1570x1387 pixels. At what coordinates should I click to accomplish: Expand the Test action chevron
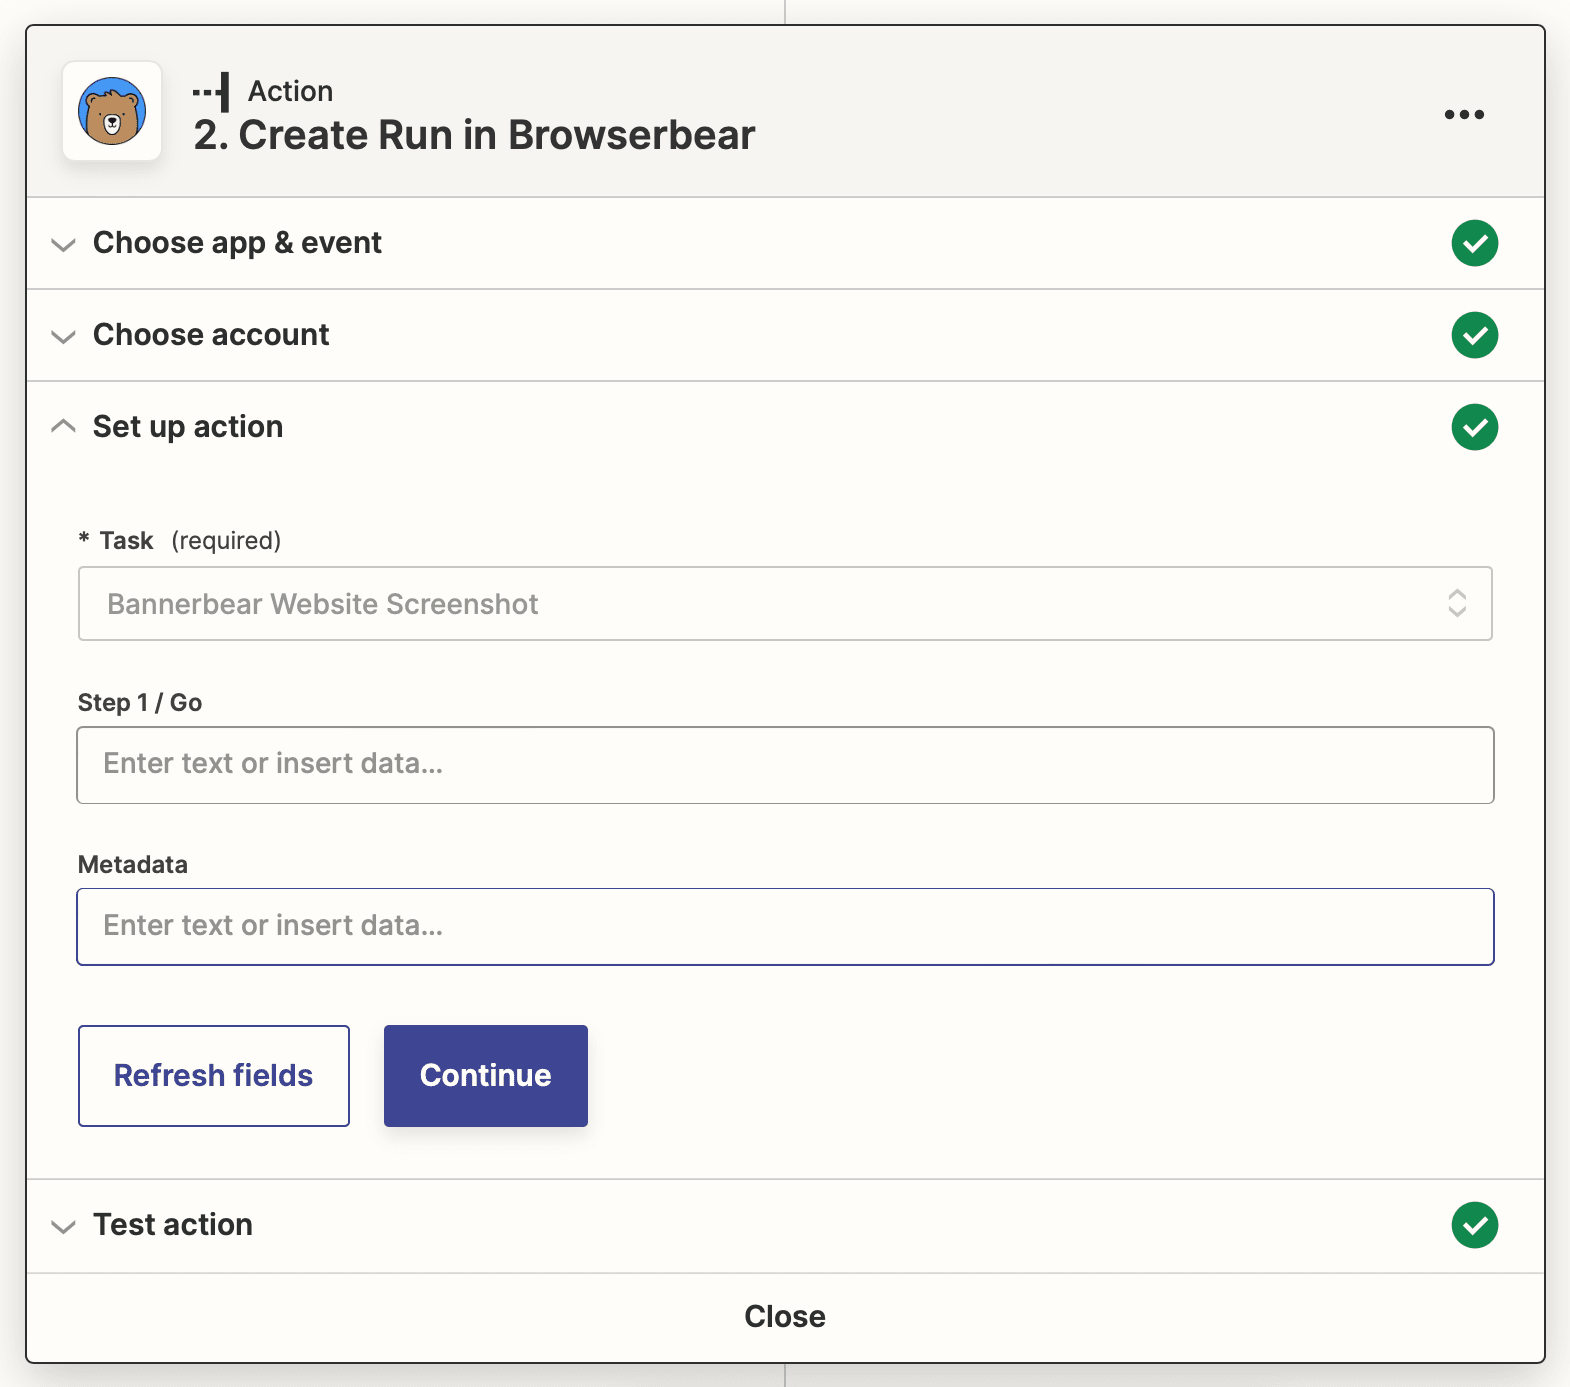63,1226
